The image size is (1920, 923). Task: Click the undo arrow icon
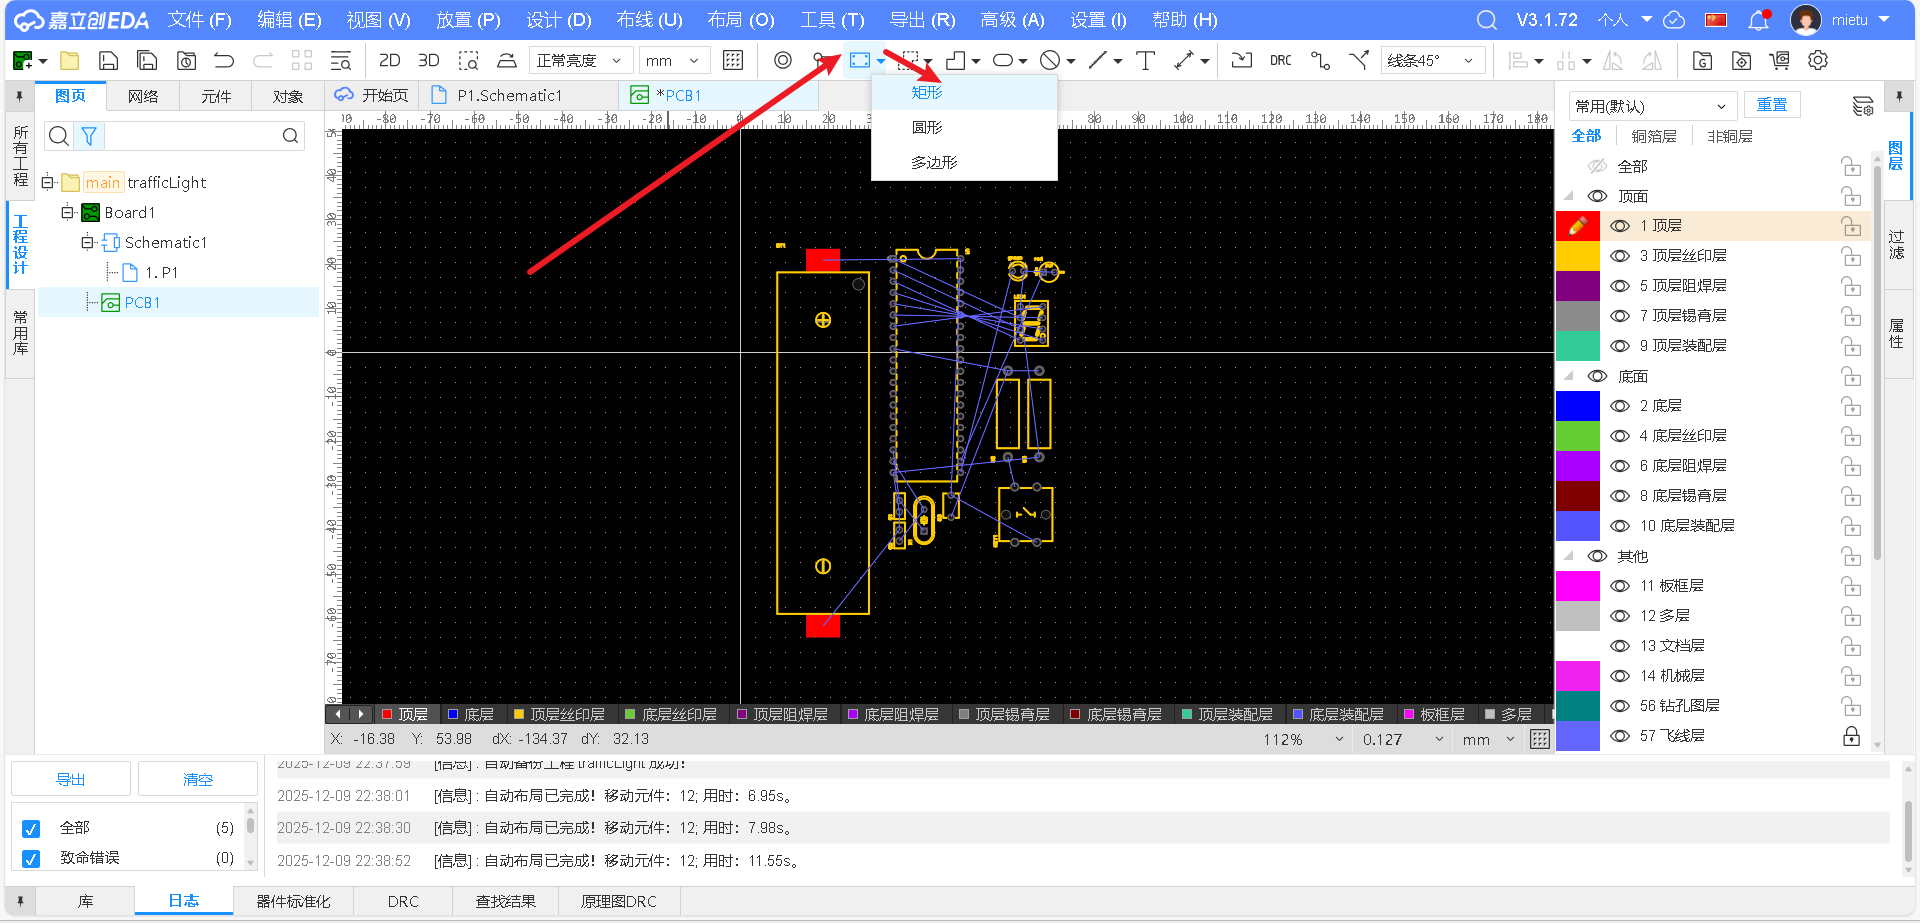pos(224,61)
